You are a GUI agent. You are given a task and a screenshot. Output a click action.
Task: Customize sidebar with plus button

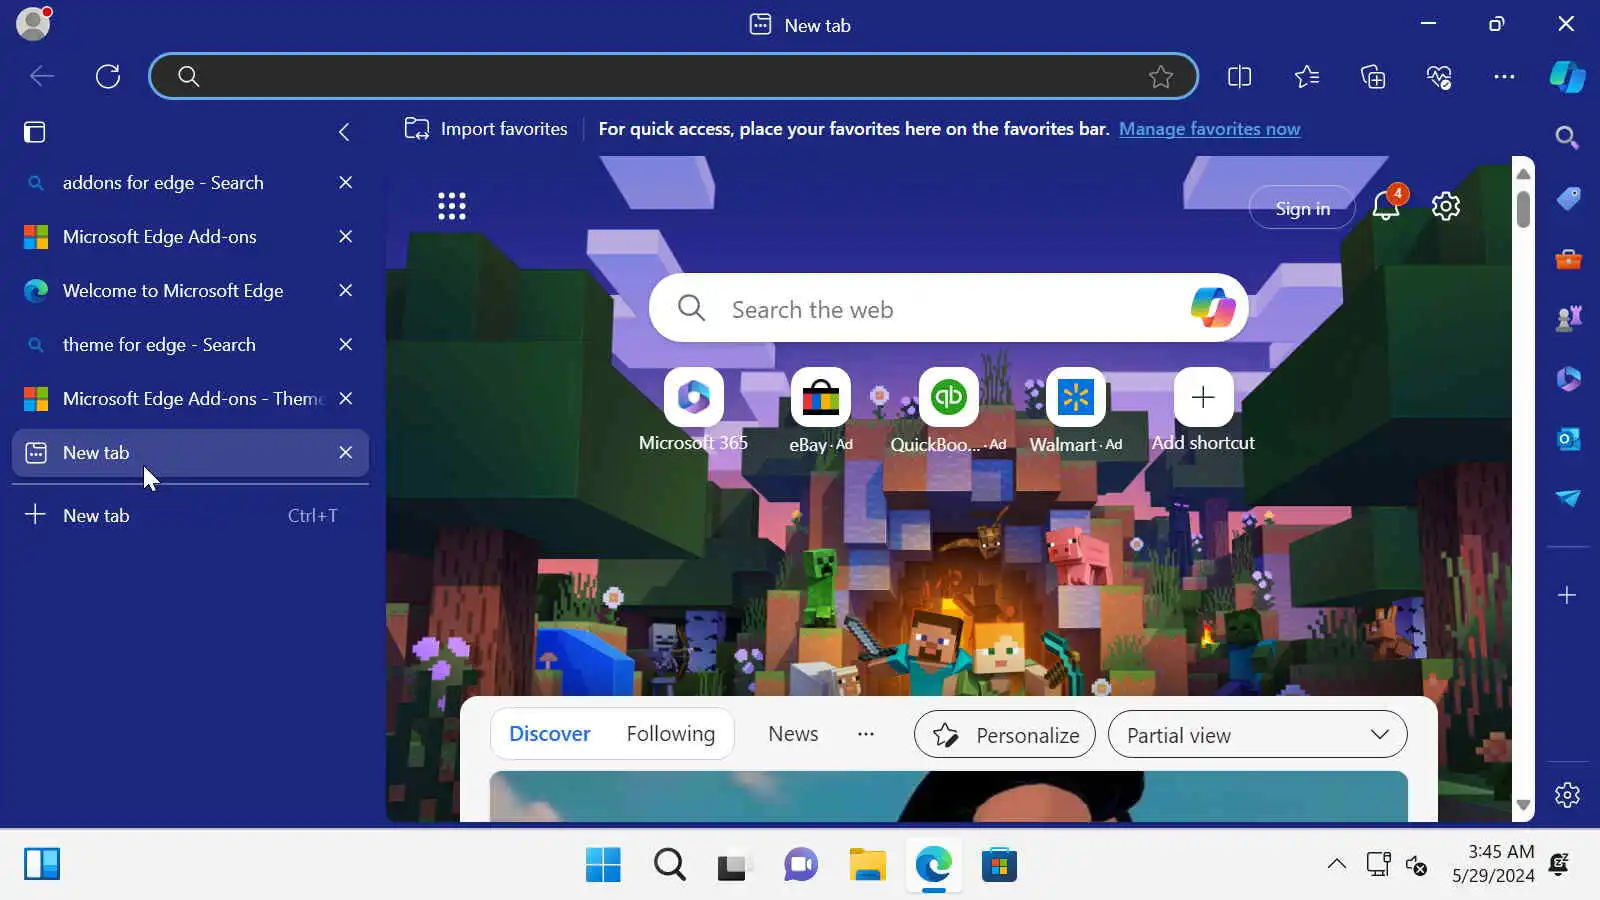click(x=1567, y=595)
